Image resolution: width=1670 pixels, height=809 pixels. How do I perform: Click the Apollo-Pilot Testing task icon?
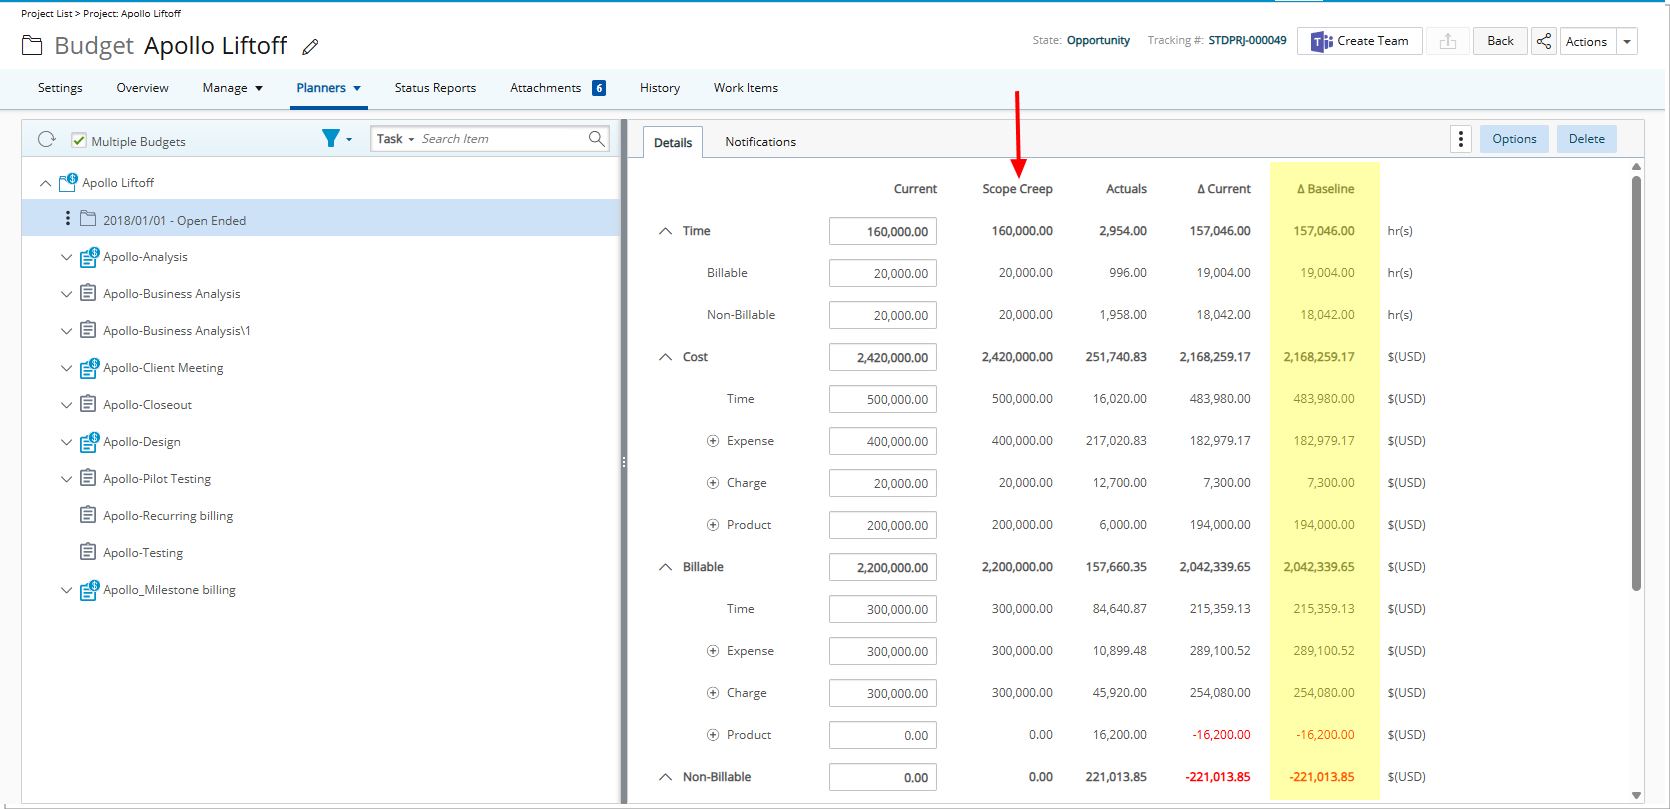pyautogui.click(x=88, y=478)
